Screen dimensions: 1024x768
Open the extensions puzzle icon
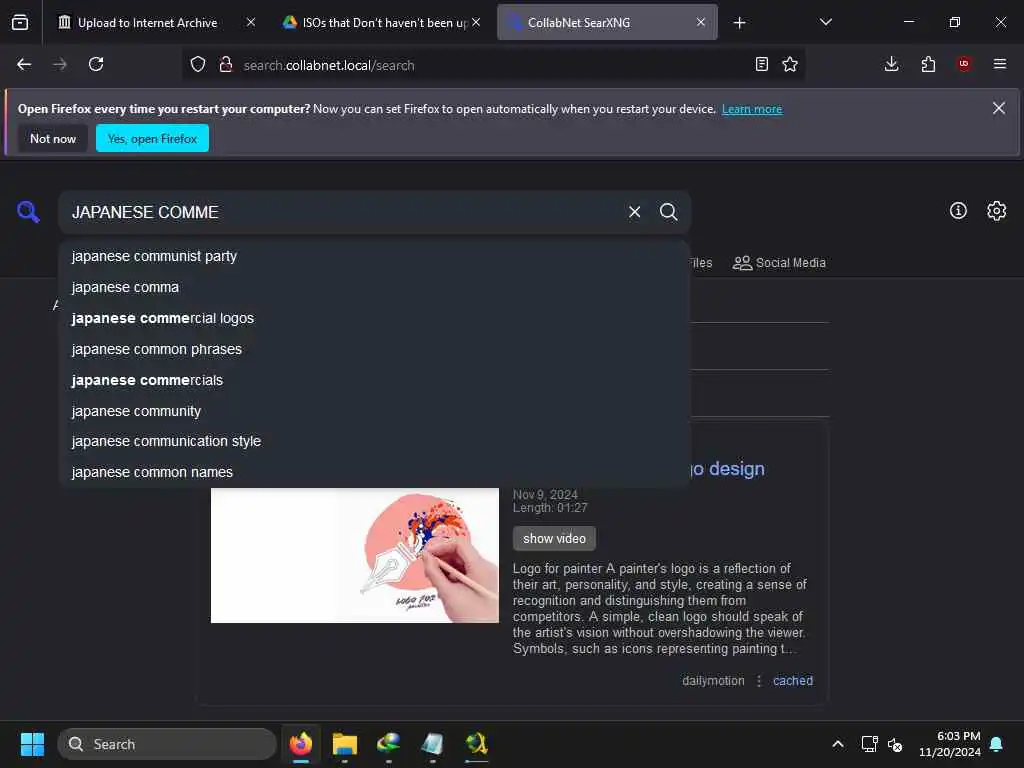pos(928,64)
